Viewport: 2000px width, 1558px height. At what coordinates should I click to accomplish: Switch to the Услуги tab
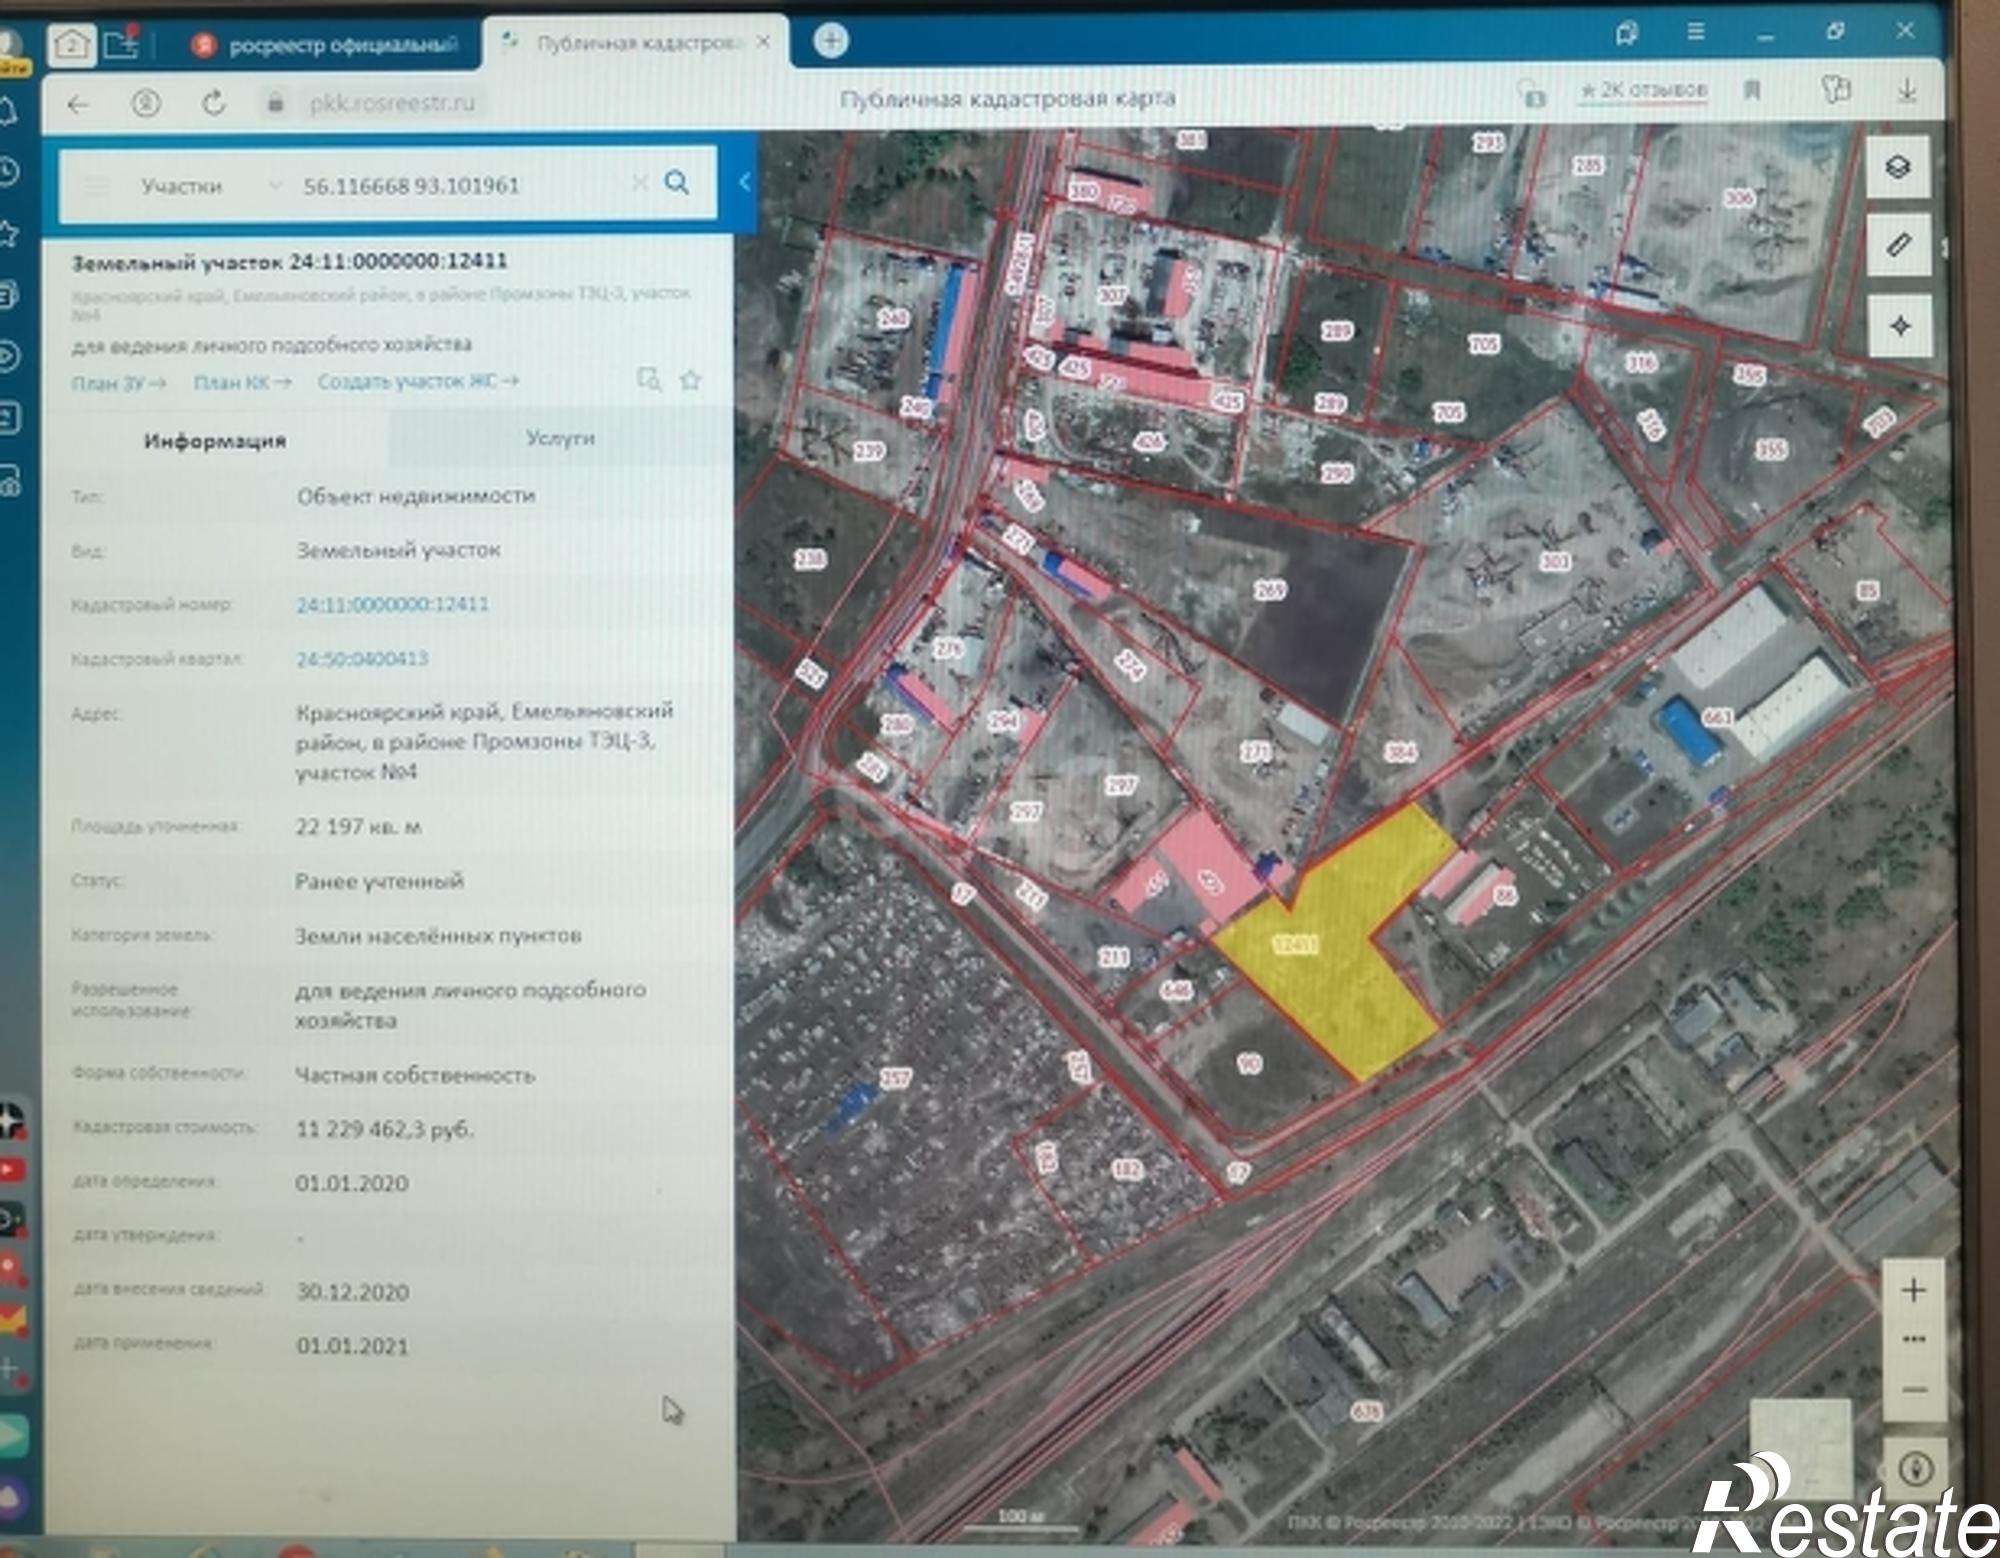[560, 438]
